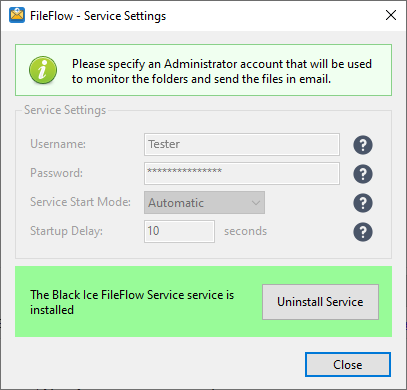Show help for Startup Delay
The height and width of the screenshot is (390, 407).
[x=363, y=232]
